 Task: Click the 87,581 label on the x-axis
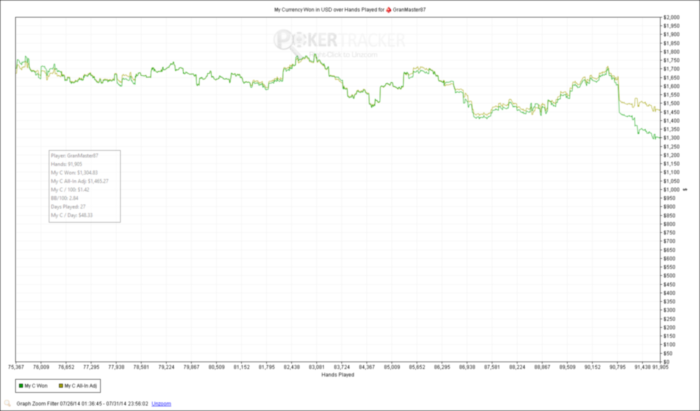tap(492, 367)
